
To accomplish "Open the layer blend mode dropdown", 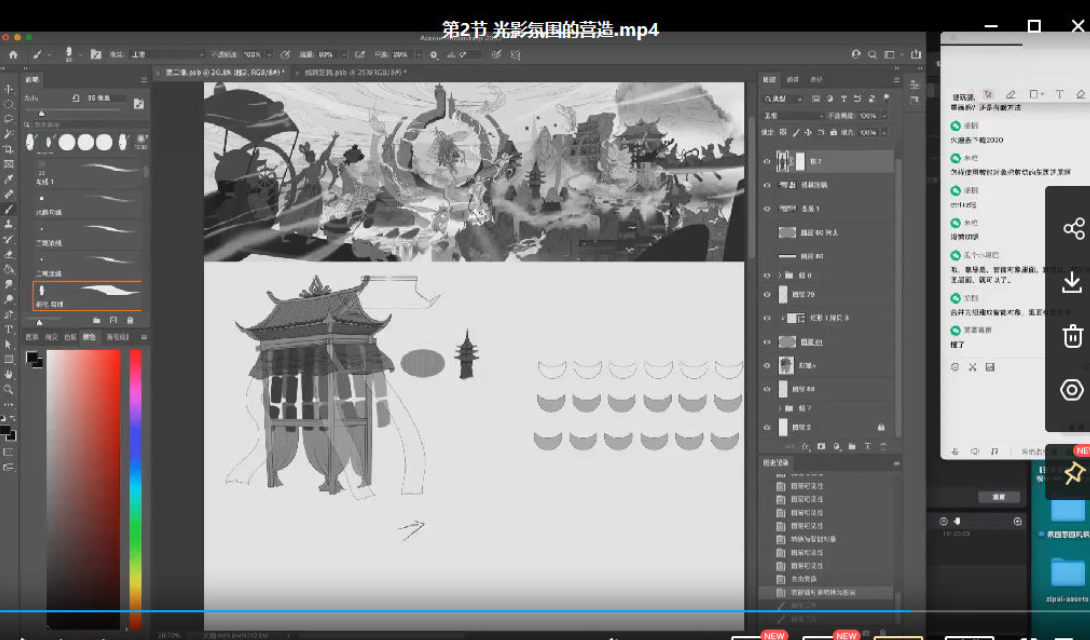I will (x=793, y=115).
